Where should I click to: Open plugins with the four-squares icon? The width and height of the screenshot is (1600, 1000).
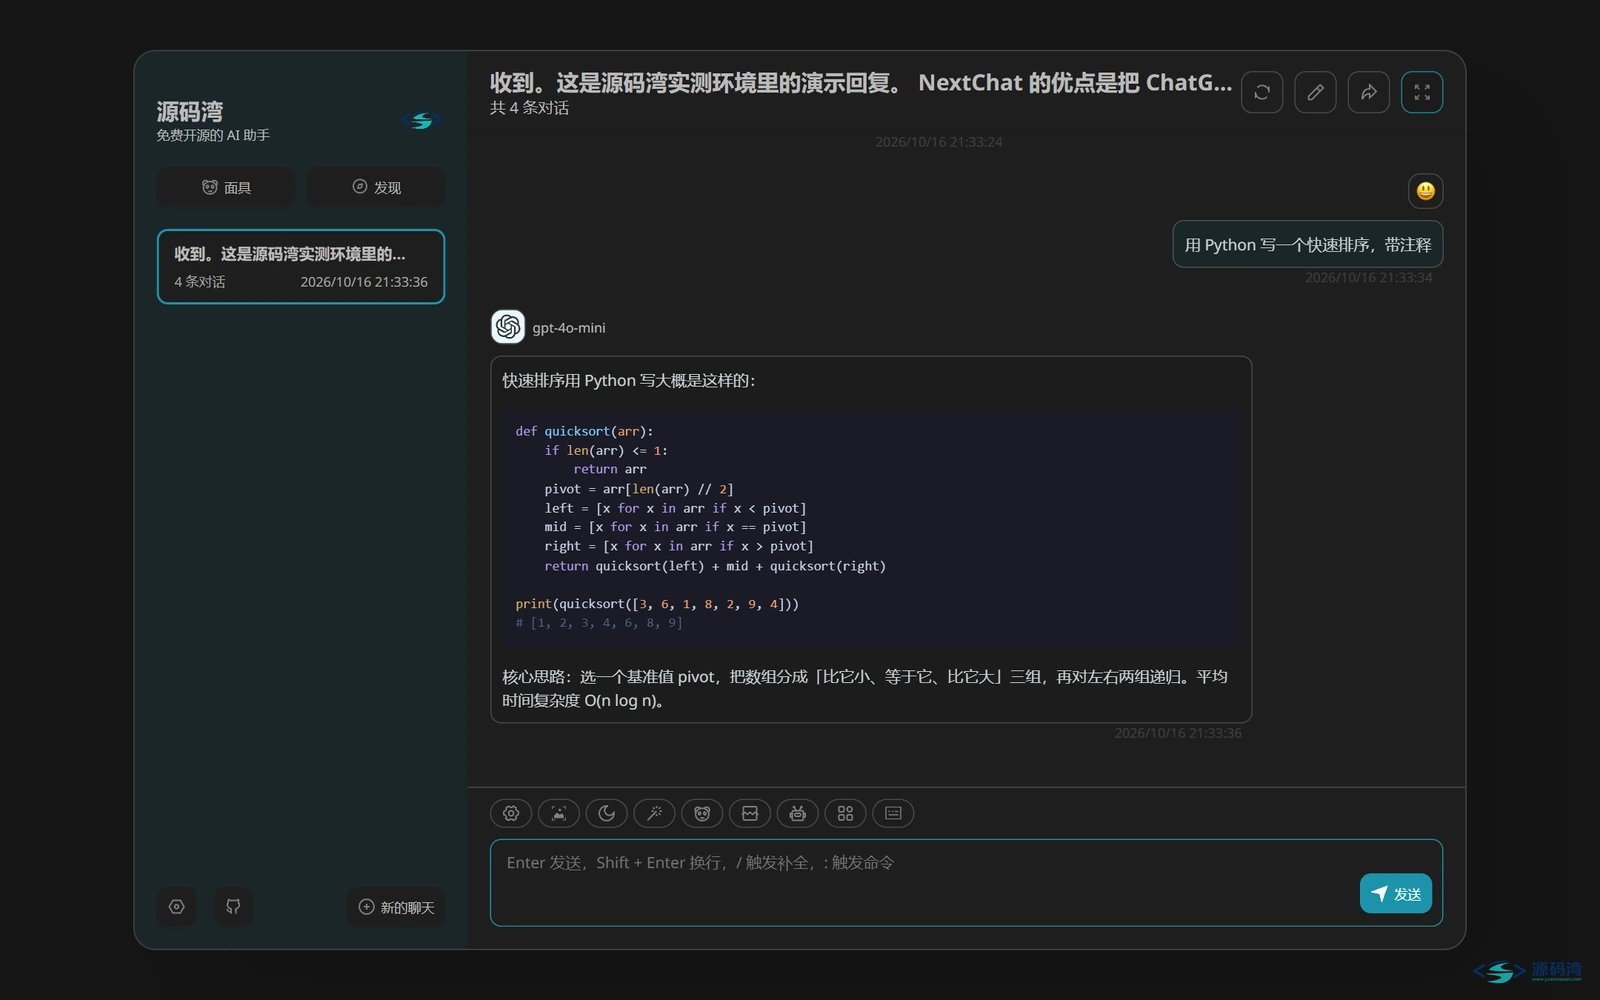click(x=846, y=813)
